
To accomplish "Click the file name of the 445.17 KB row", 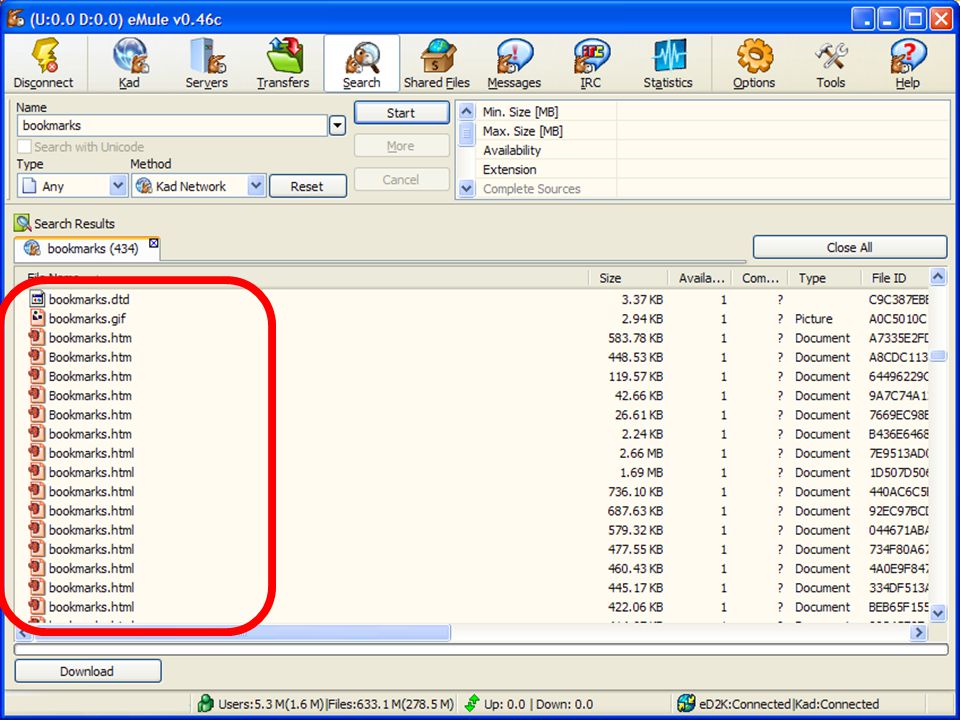I will pyautogui.click(x=91, y=587).
